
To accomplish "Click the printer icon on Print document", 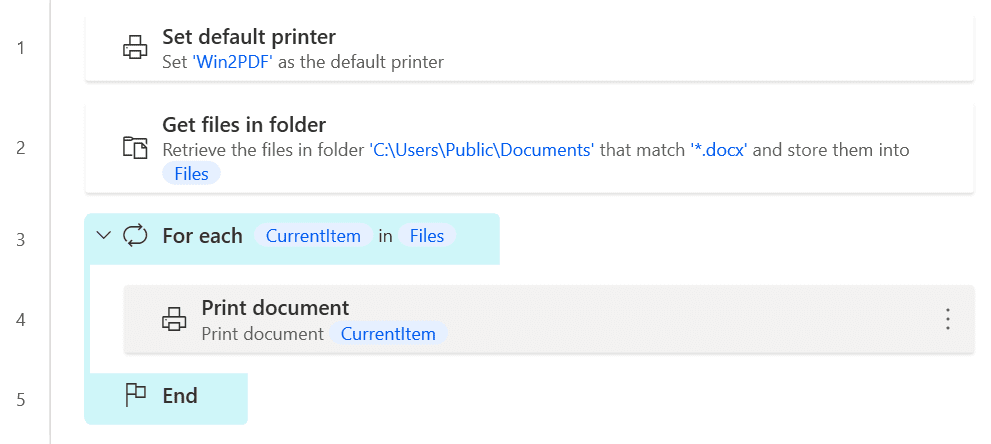I will [x=174, y=320].
